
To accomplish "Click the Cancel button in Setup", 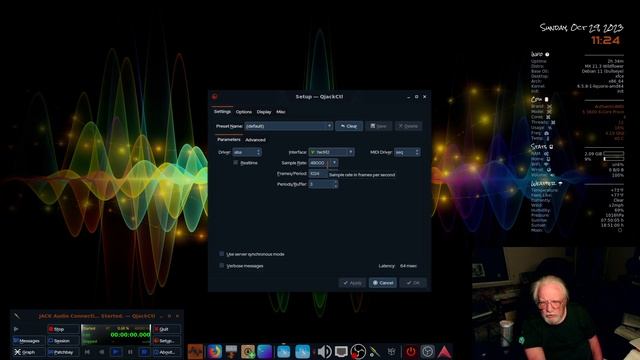I will 383,283.
